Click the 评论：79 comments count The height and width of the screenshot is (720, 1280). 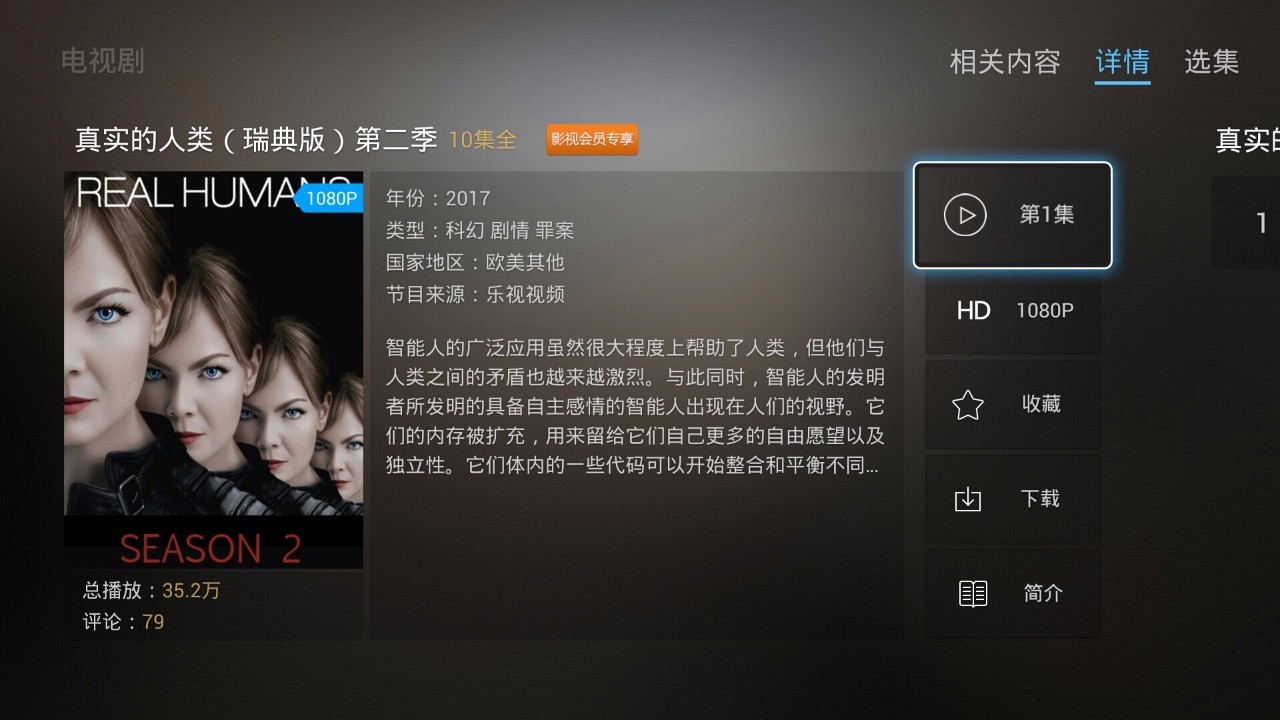pos(123,622)
